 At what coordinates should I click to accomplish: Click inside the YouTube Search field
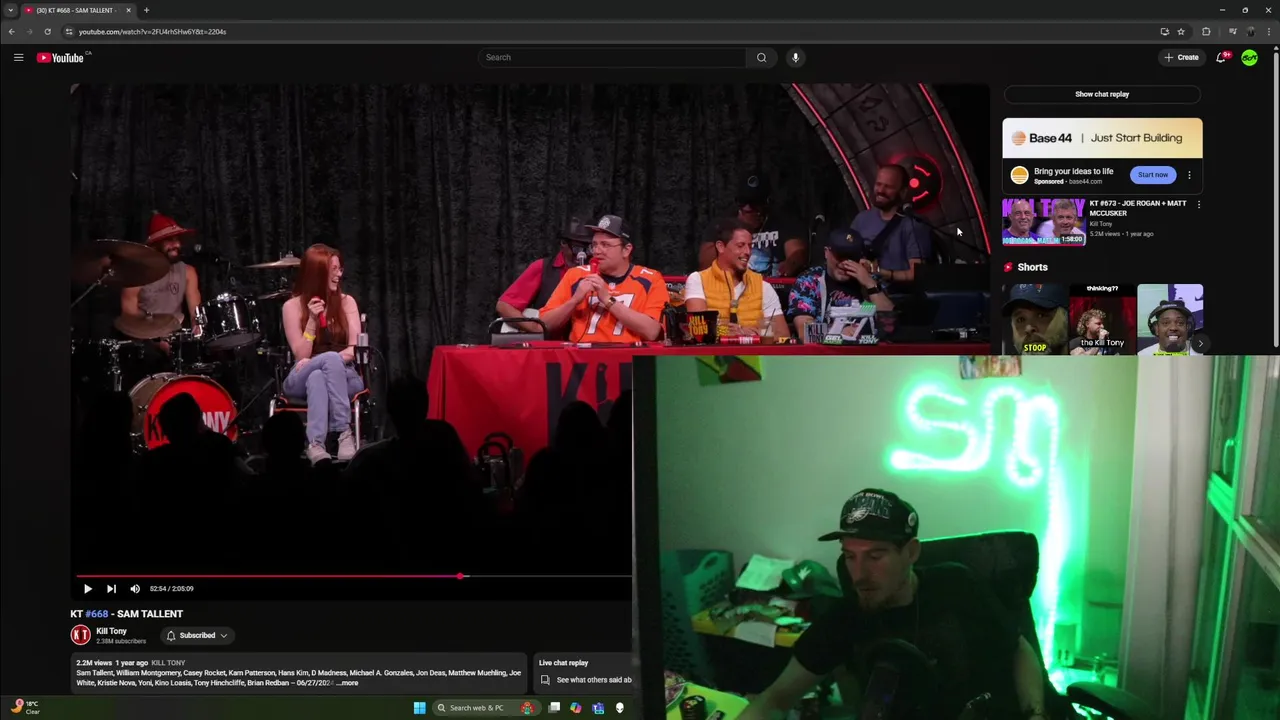point(612,57)
